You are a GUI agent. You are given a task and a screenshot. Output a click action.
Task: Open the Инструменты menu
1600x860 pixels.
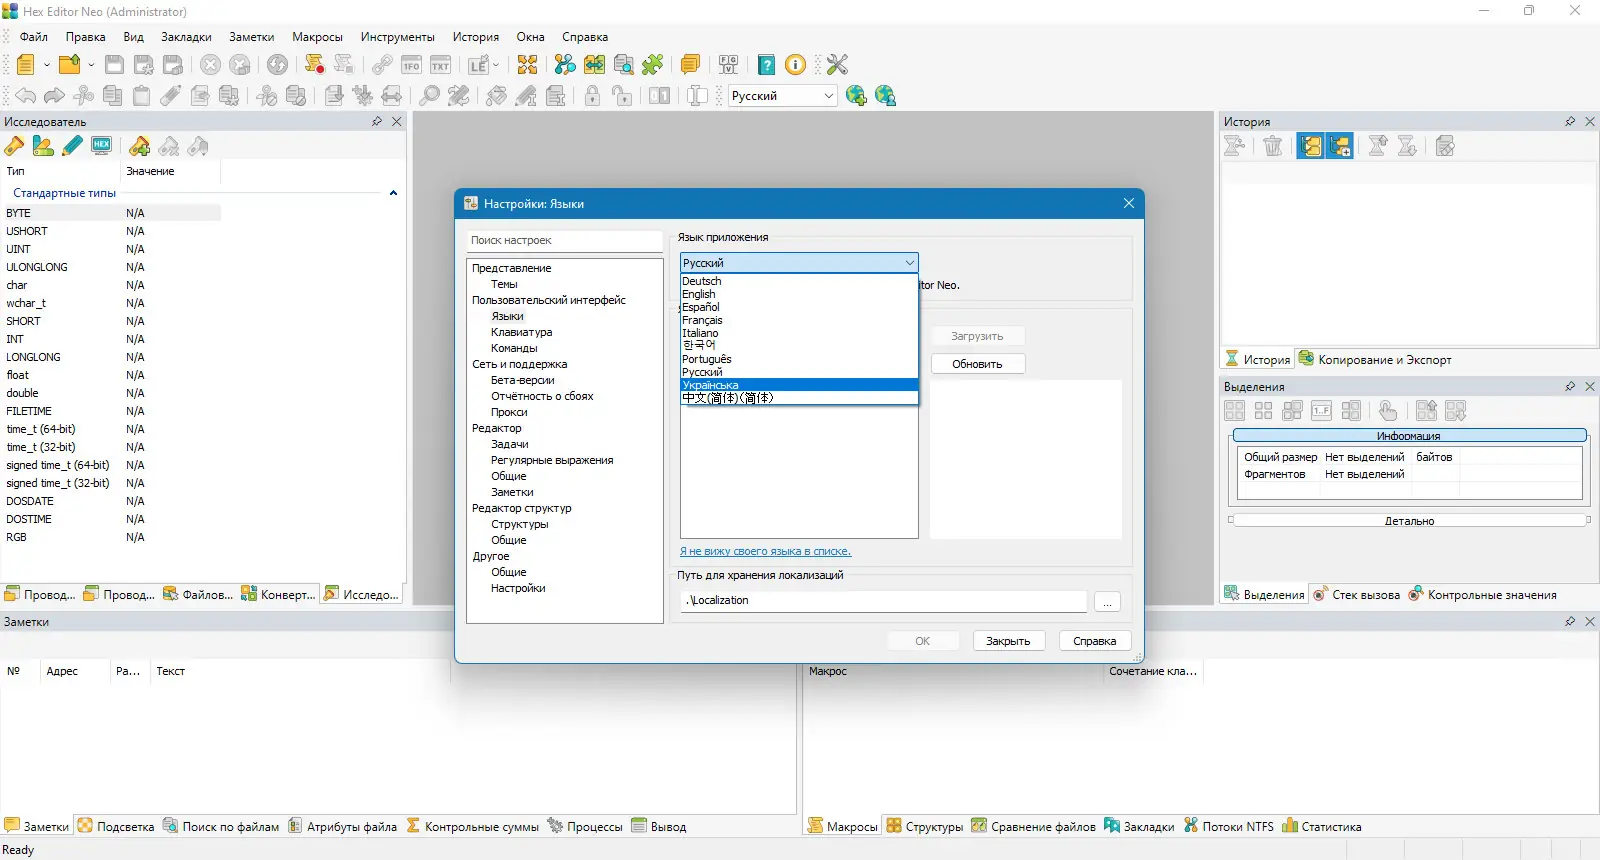tap(397, 37)
